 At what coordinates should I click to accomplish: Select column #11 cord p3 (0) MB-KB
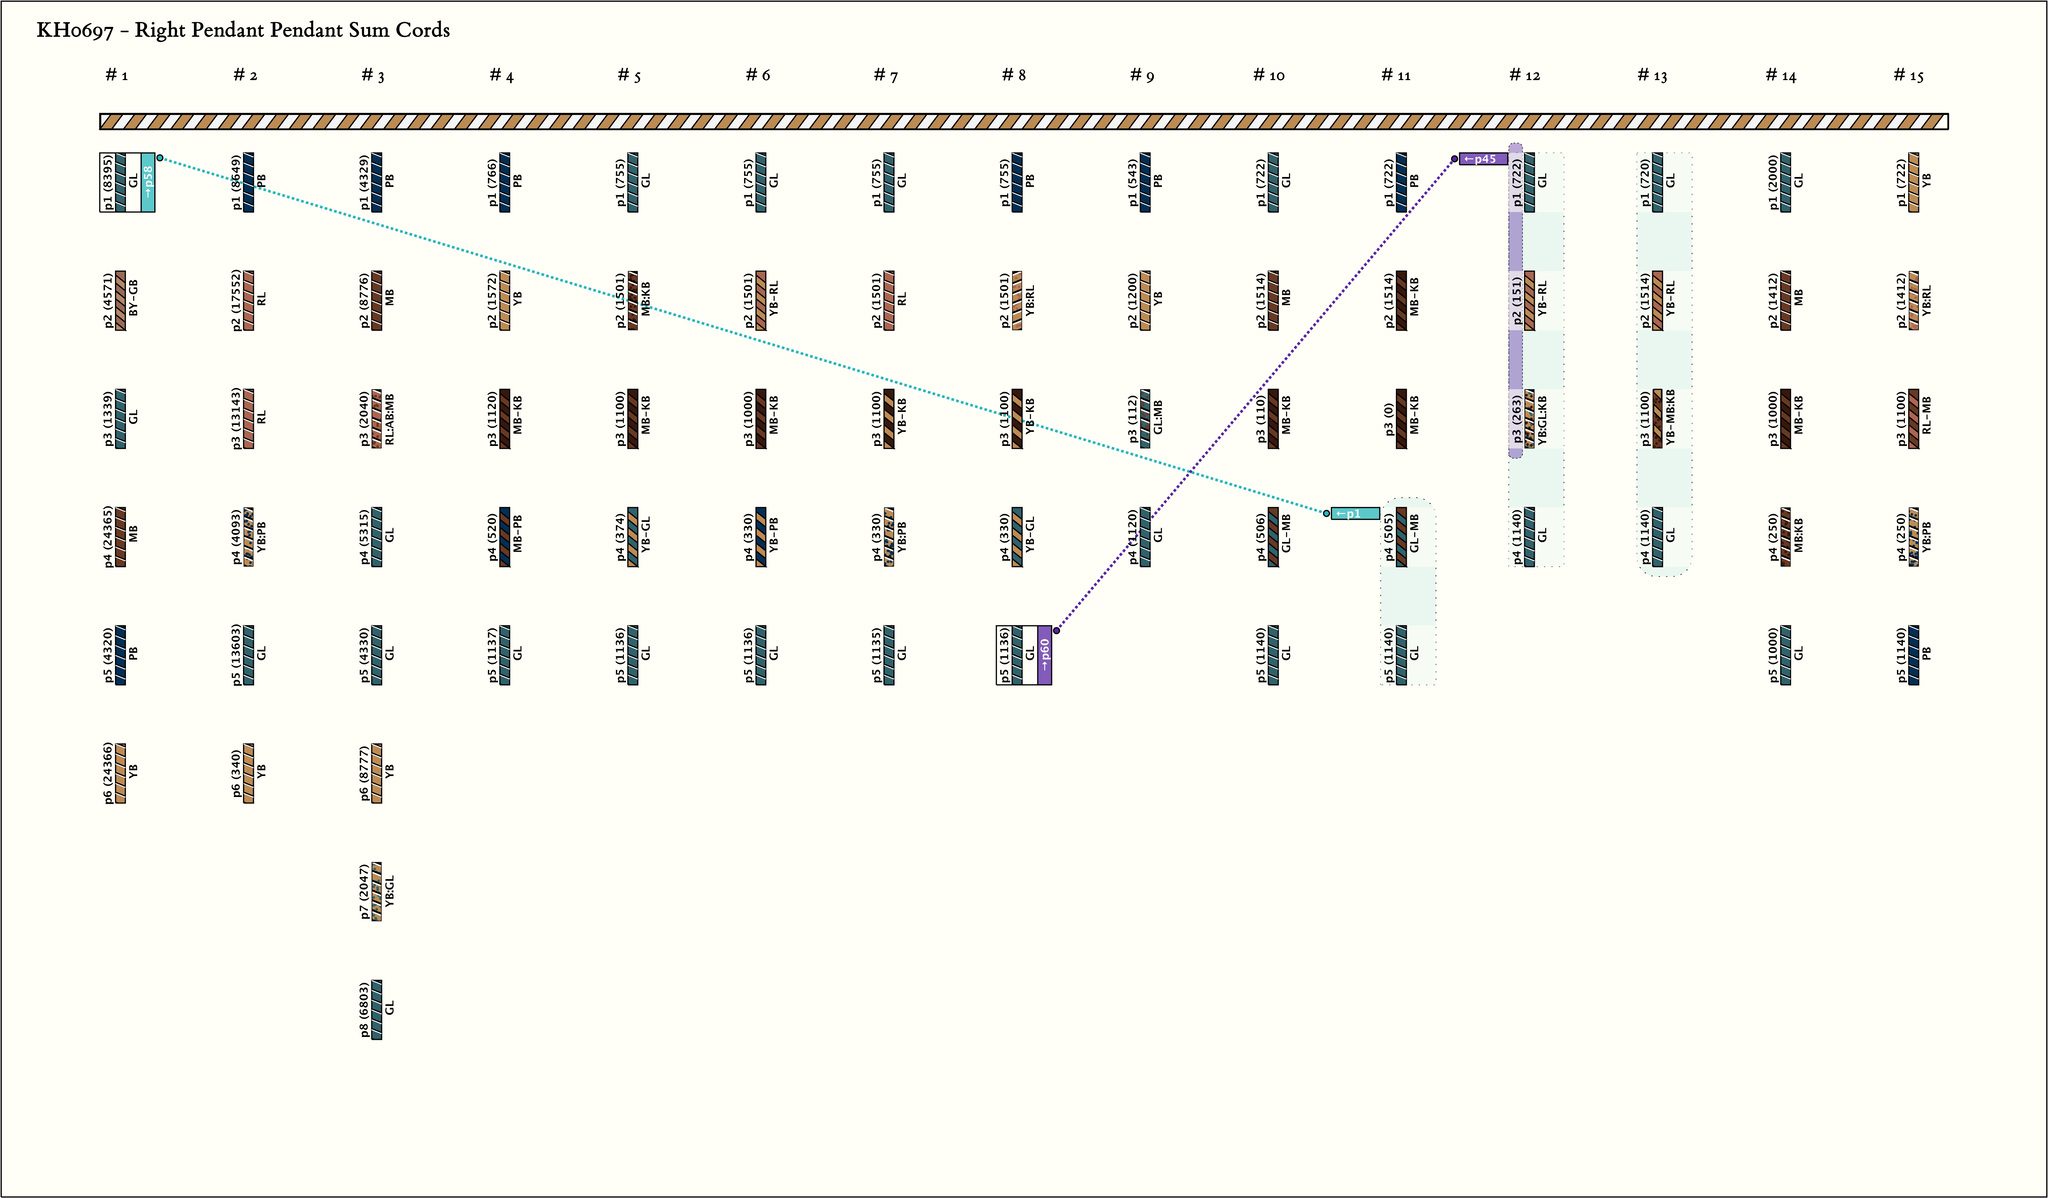coord(1402,418)
